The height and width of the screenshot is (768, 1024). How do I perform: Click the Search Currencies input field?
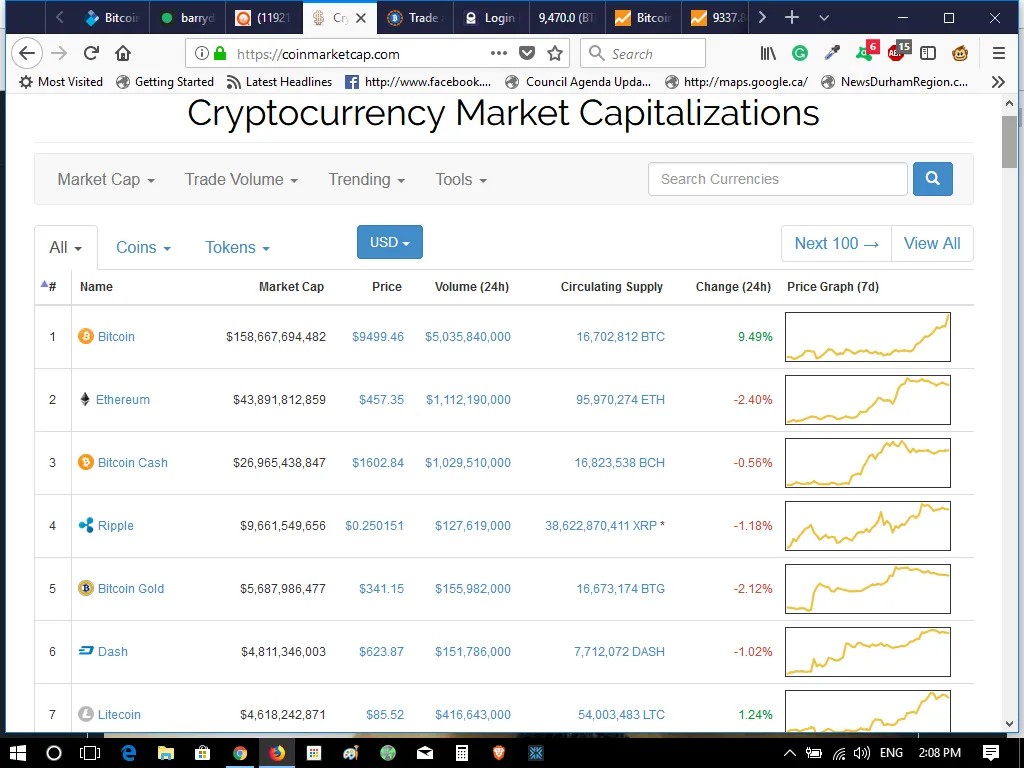(777, 179)
